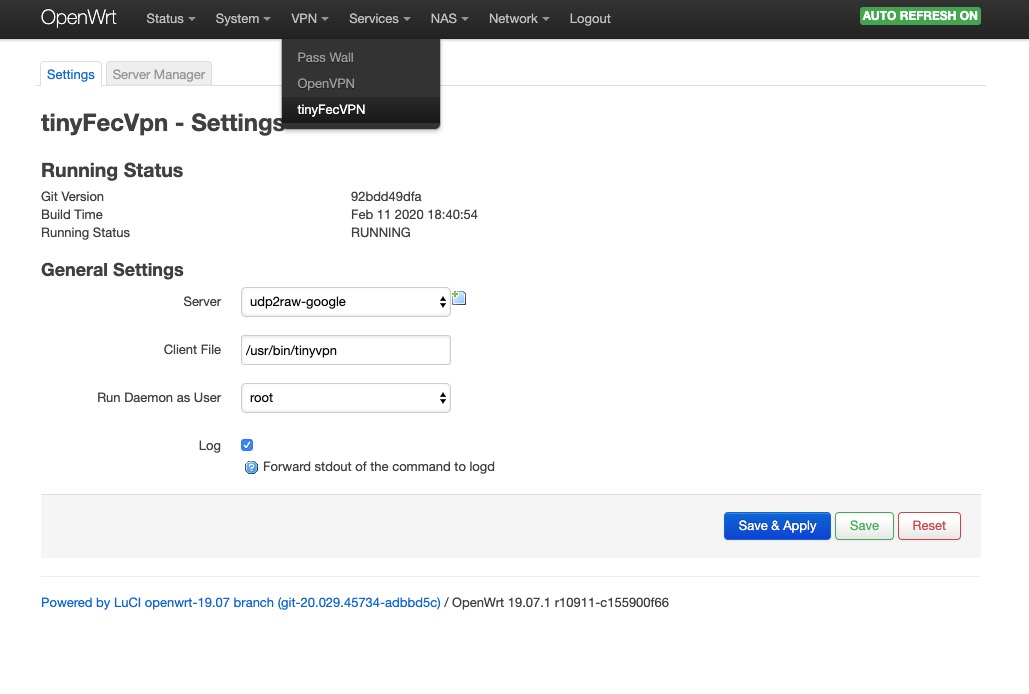Click the General Settings heading
This screenshot has width=1029, height=694.
click(112, 270)
